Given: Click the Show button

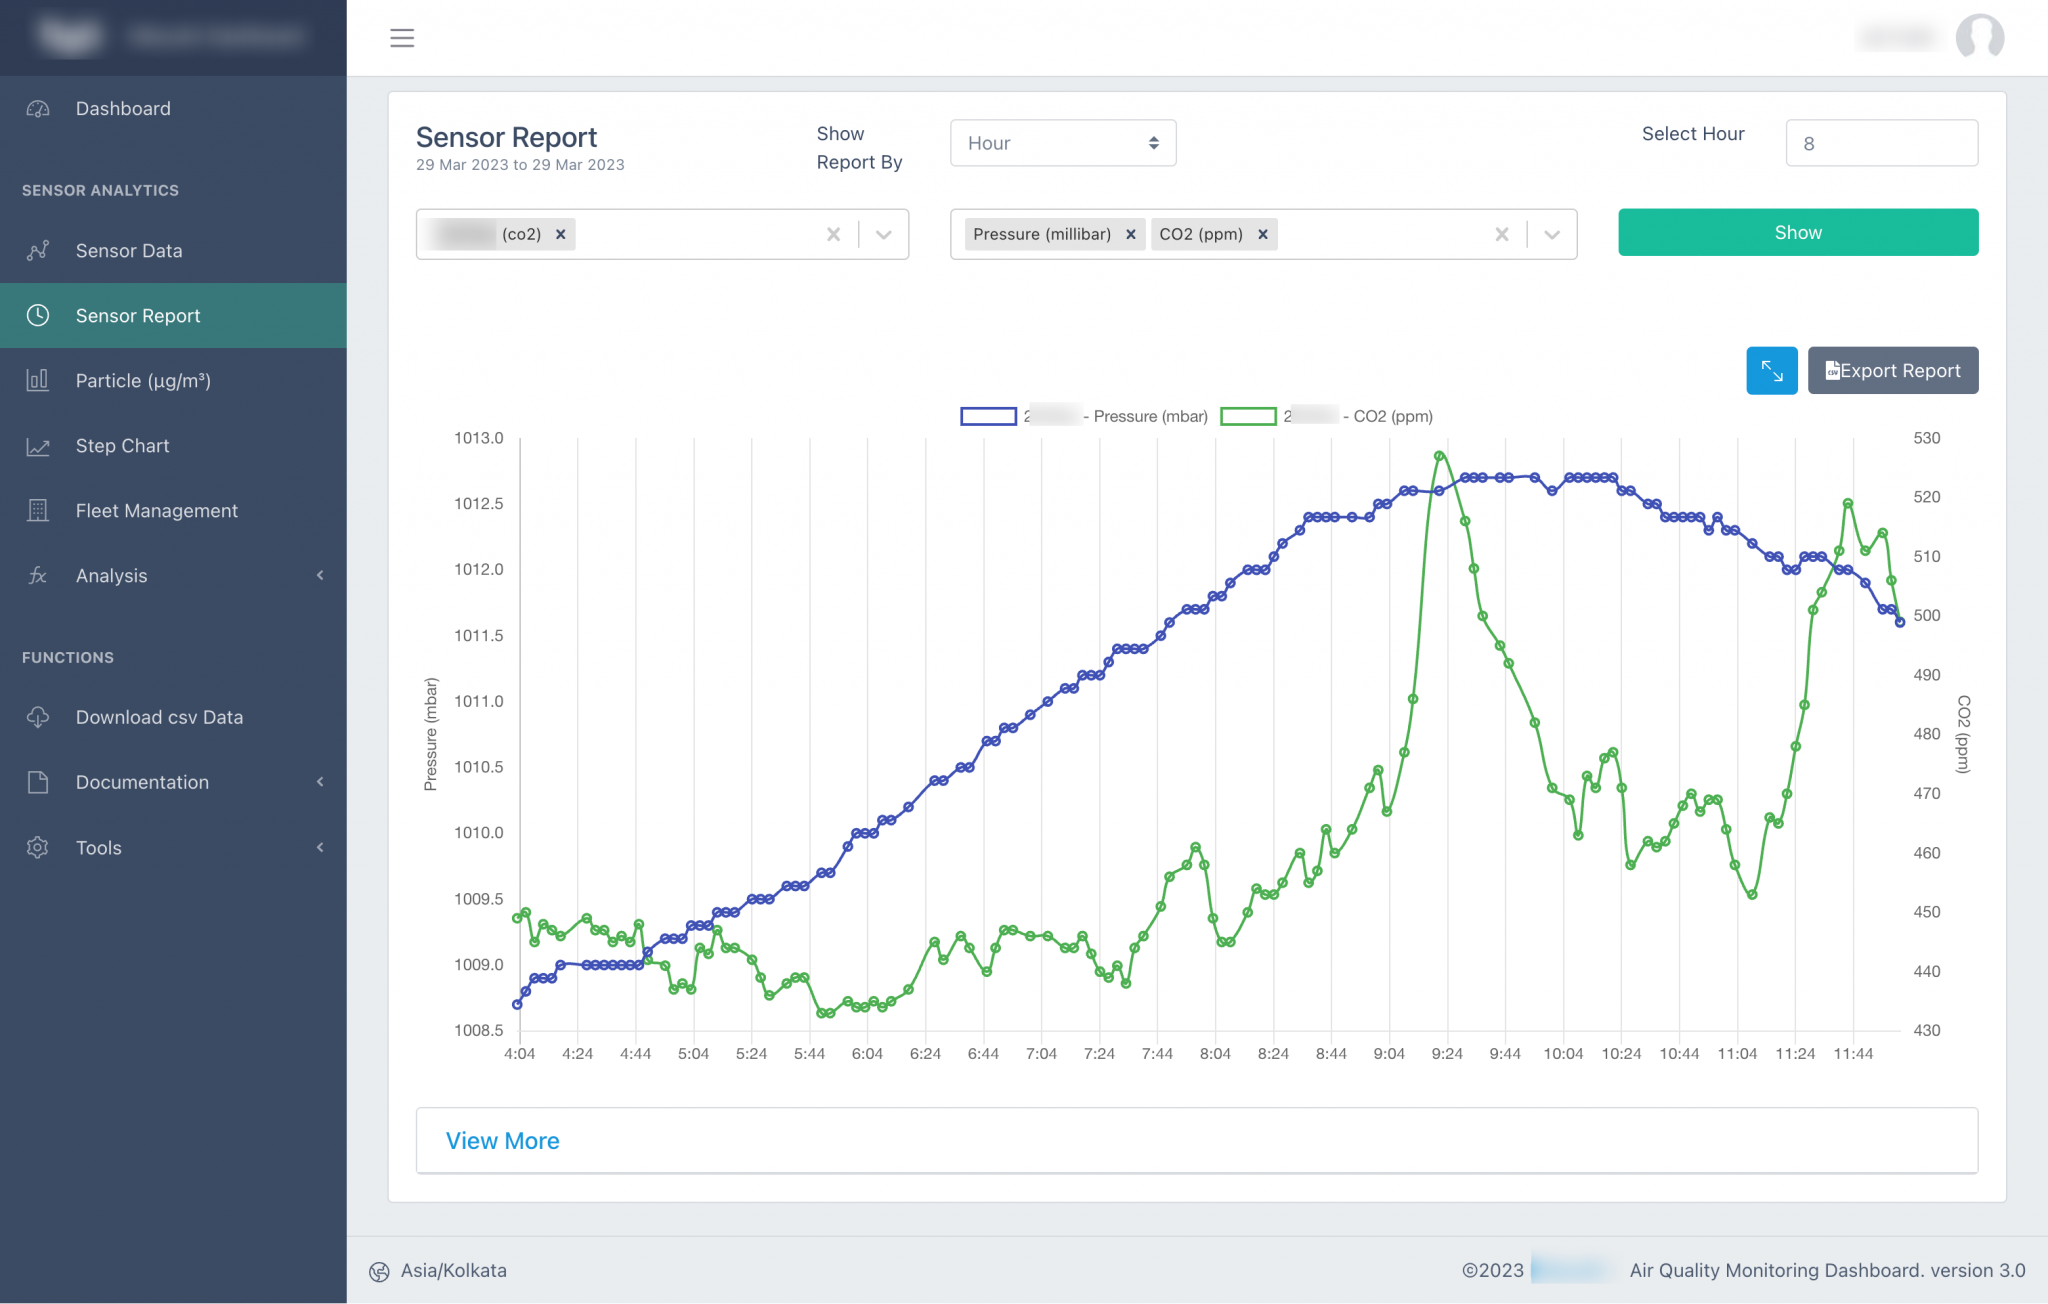Looking at the screenshot, I should [x=1797, y=232].
